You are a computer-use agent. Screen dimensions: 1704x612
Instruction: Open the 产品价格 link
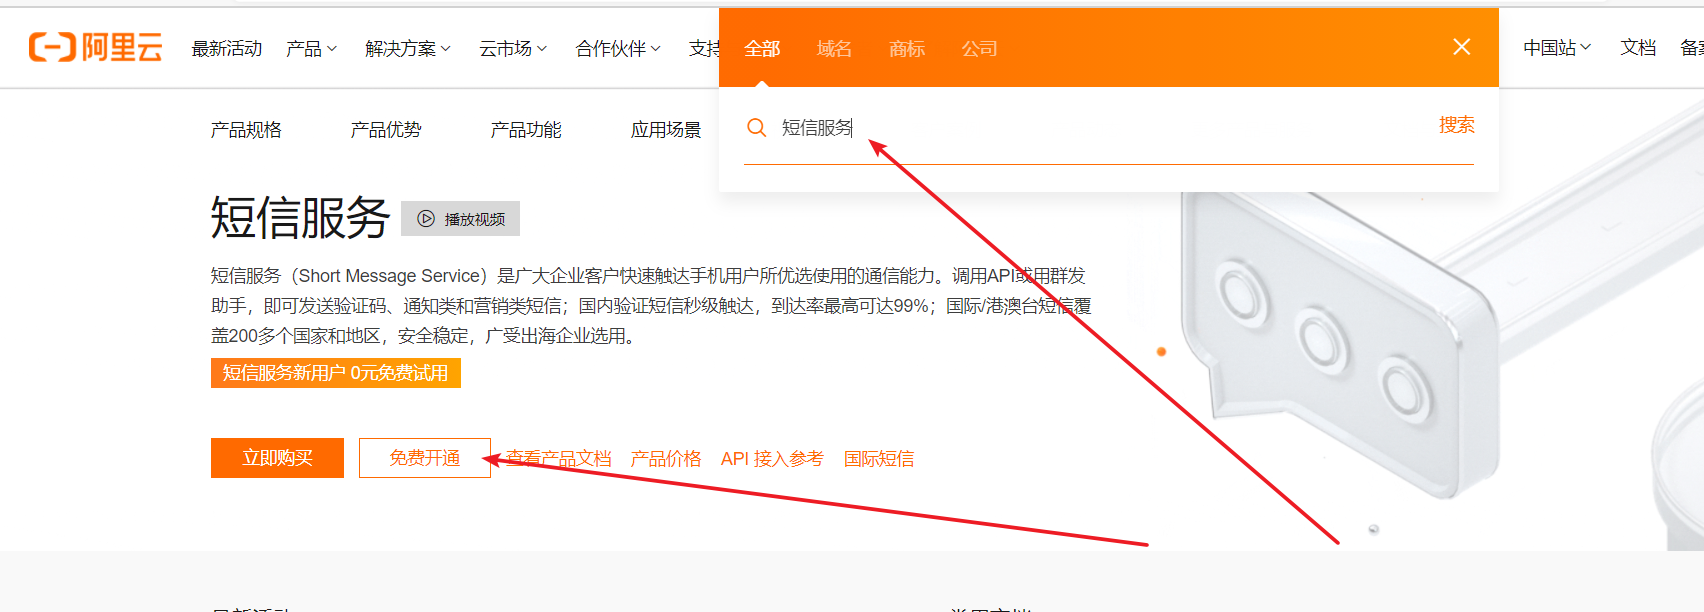coord(666,458)
